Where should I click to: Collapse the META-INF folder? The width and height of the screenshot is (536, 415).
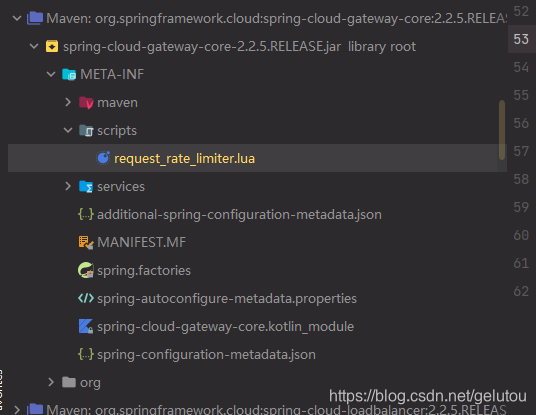(x=51, y=74)
